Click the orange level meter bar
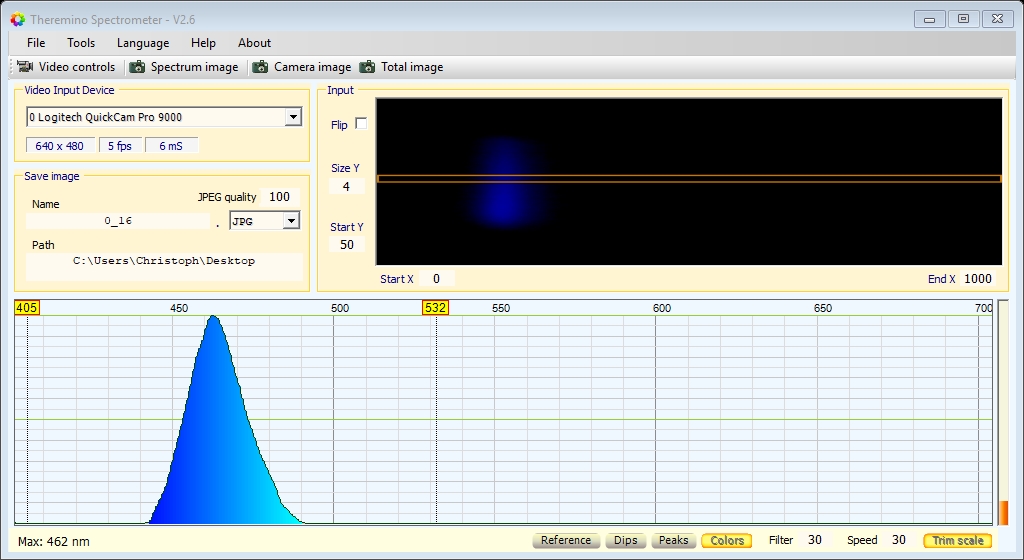Viewport: 1024px width, 560px height. pyautogui.click(x=1004, y=512)
